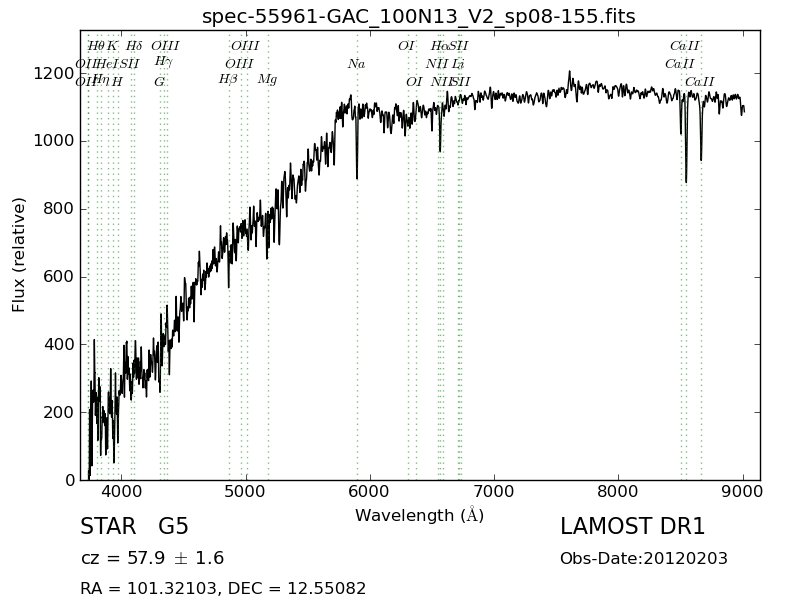
Task: Click the 'LAMOST DR1' label
Action: (632, 526)
